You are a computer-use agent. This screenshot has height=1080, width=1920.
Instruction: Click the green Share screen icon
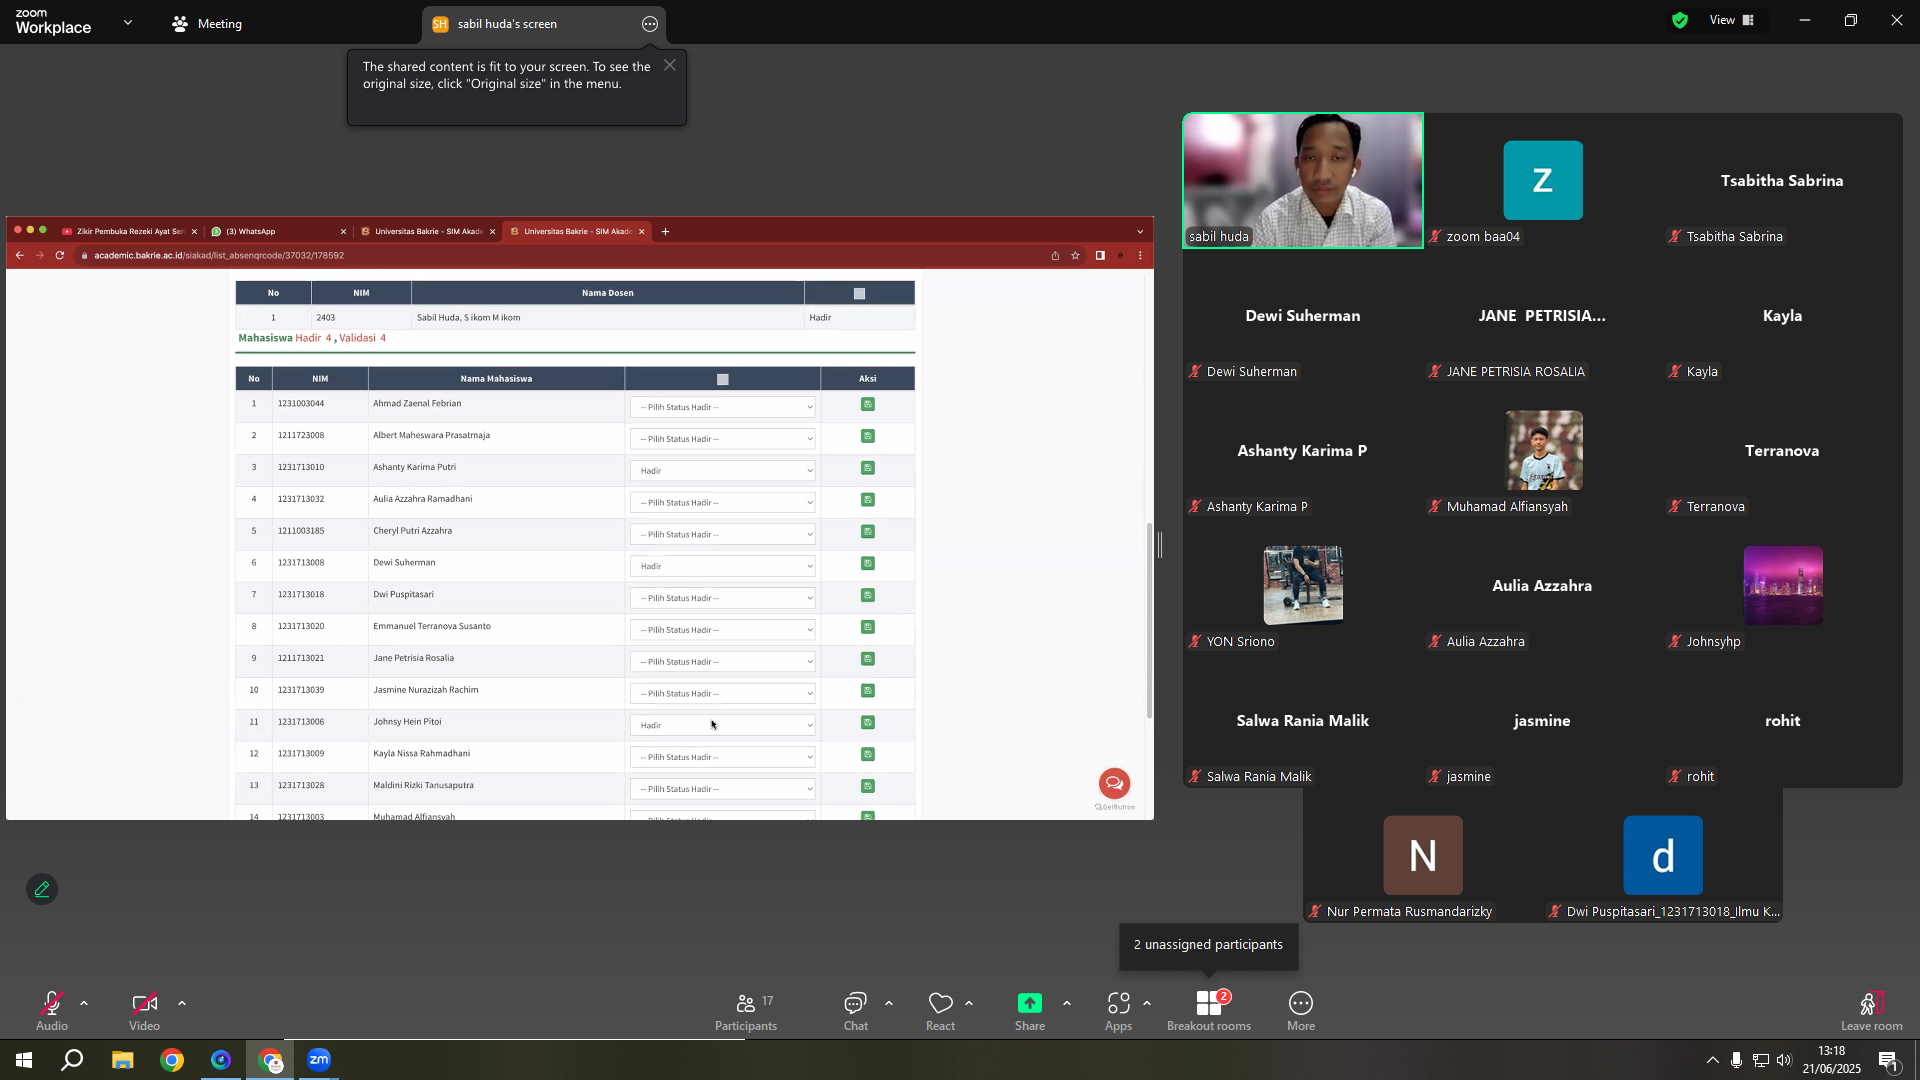pyautogui.click(x=1030, y=1003)
